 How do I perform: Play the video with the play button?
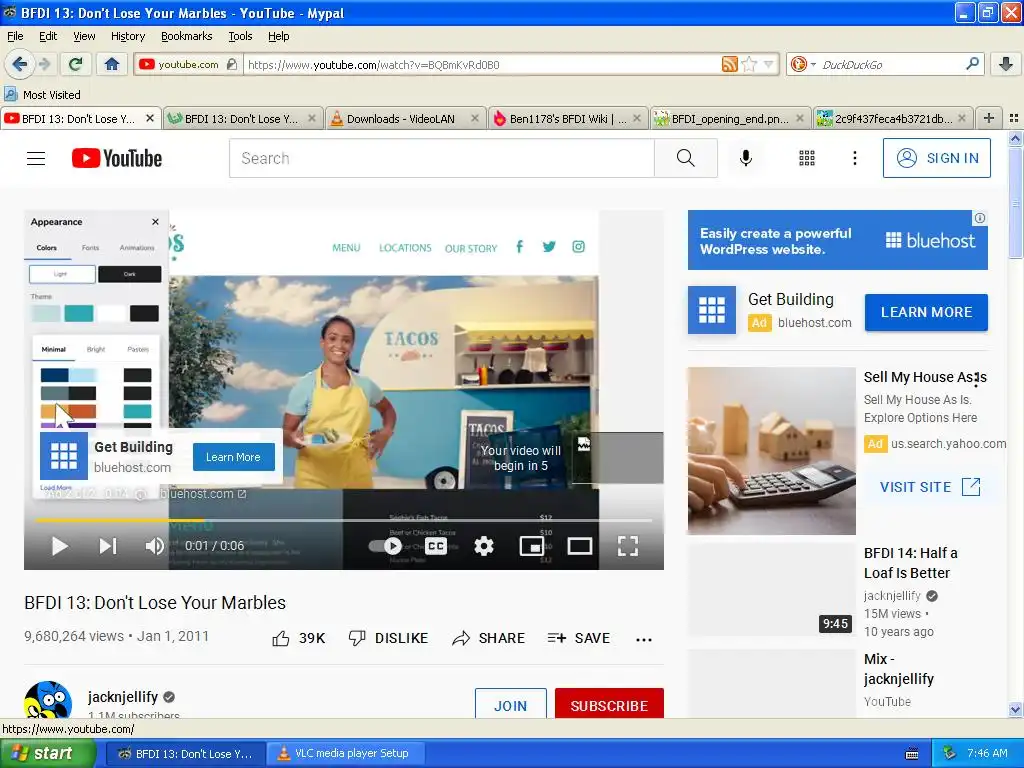click(59, 546)
